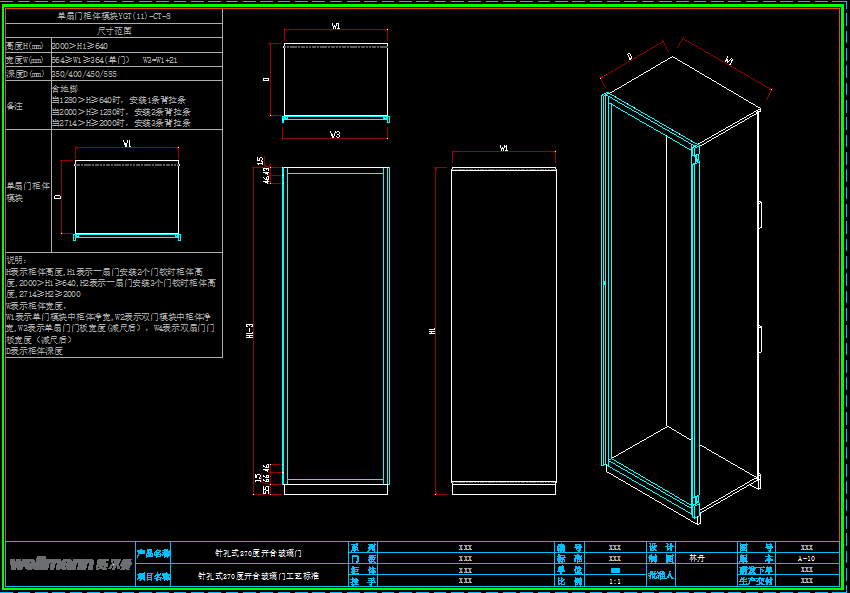Select the W3 dimension below the top plan view
Image resolution: width=850 pixels, height=593 pixels.
tap(335, 134)
